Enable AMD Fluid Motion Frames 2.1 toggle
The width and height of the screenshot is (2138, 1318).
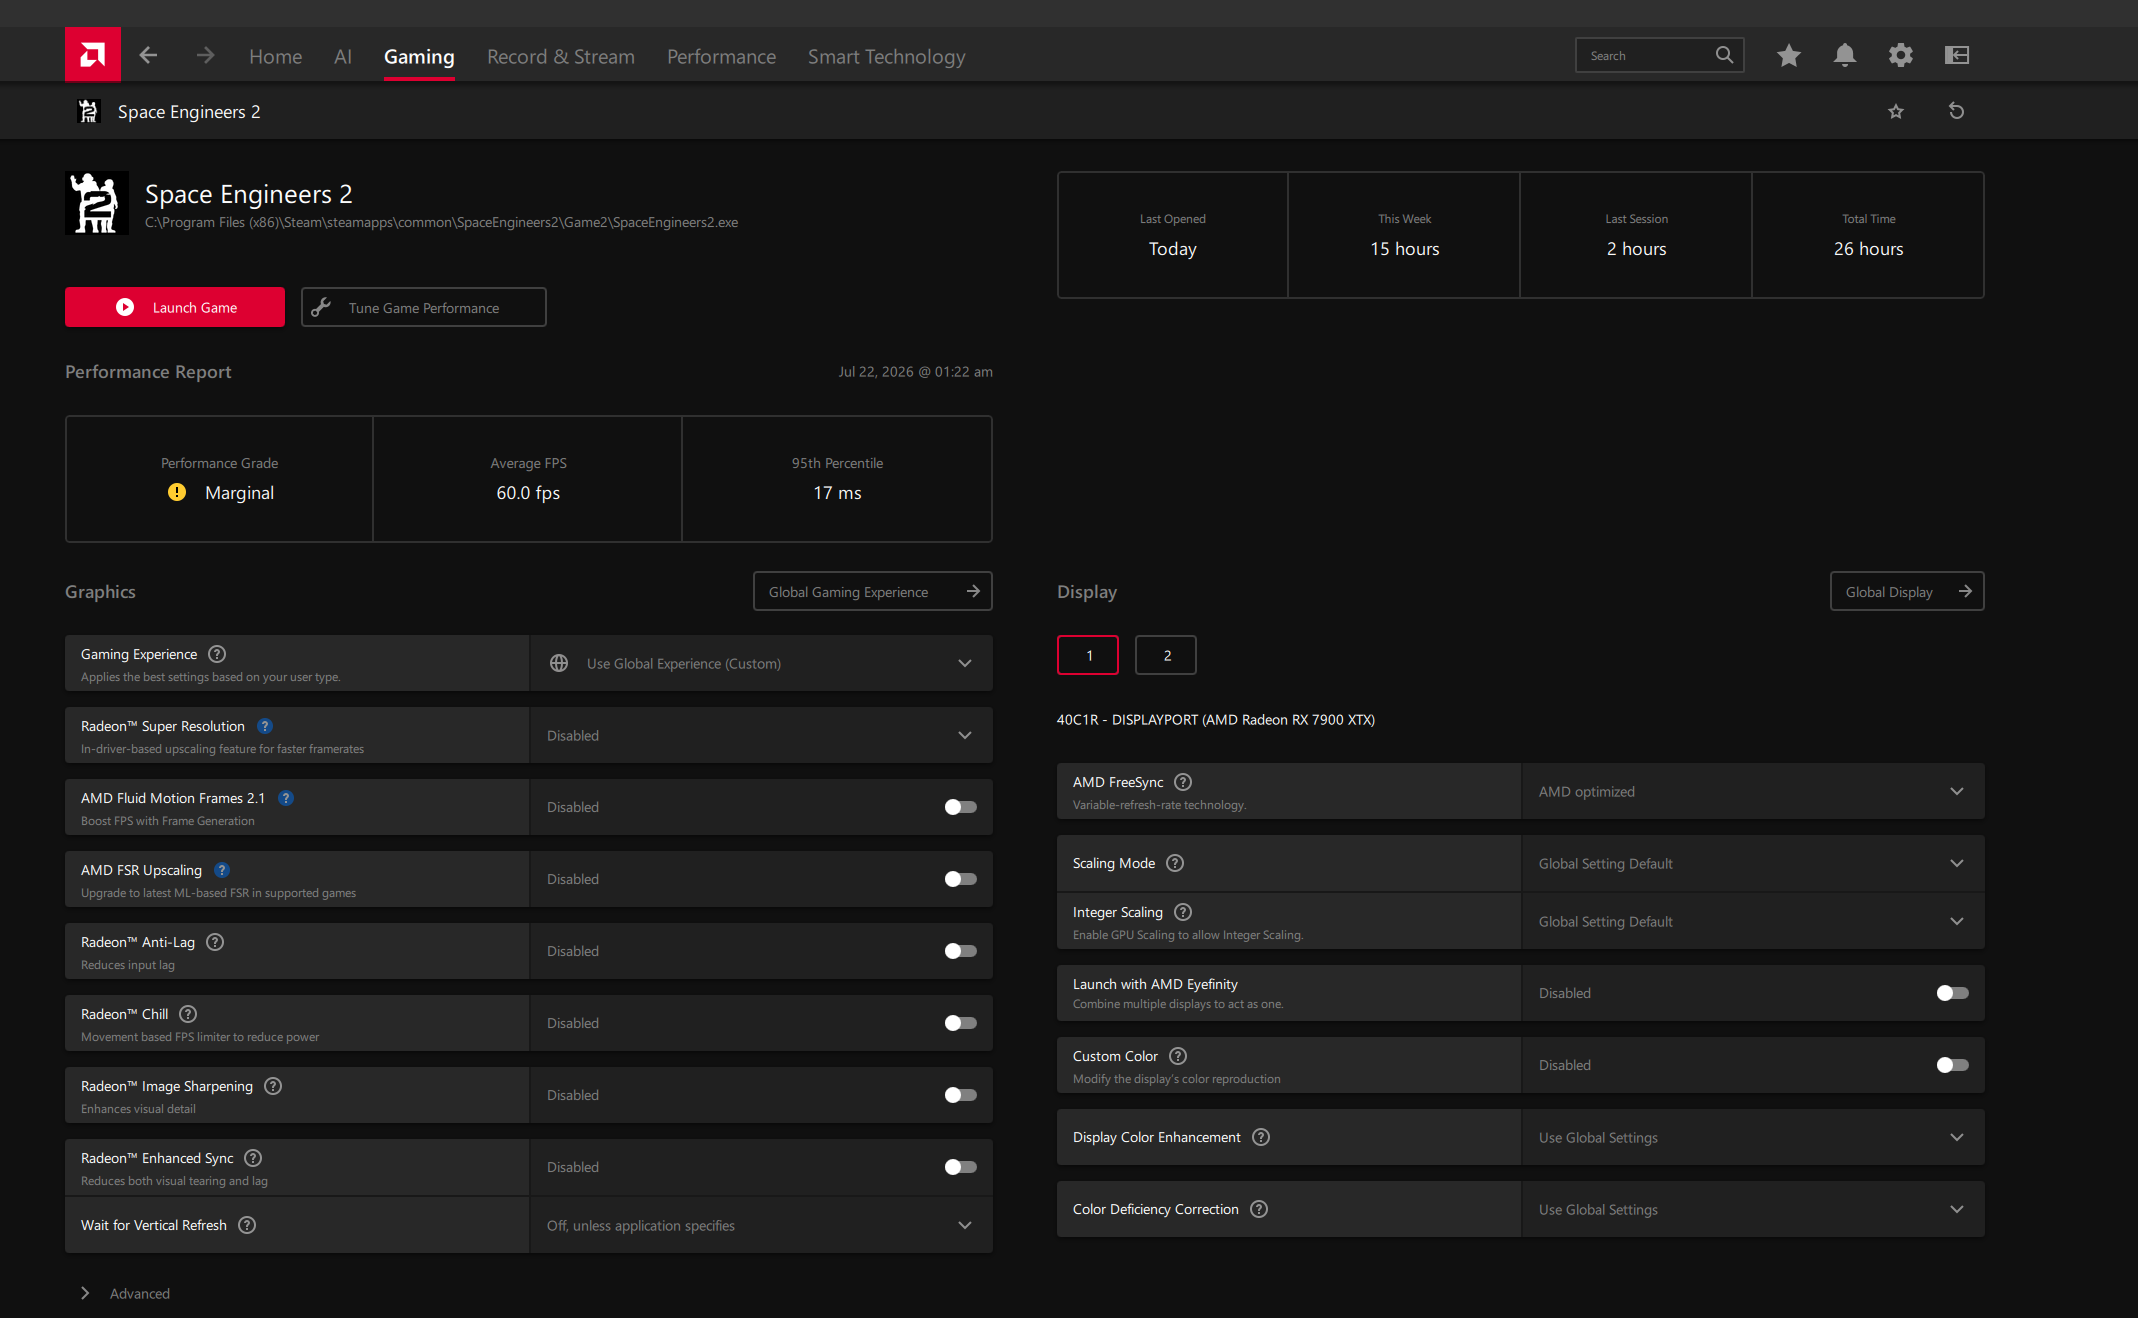961,807
